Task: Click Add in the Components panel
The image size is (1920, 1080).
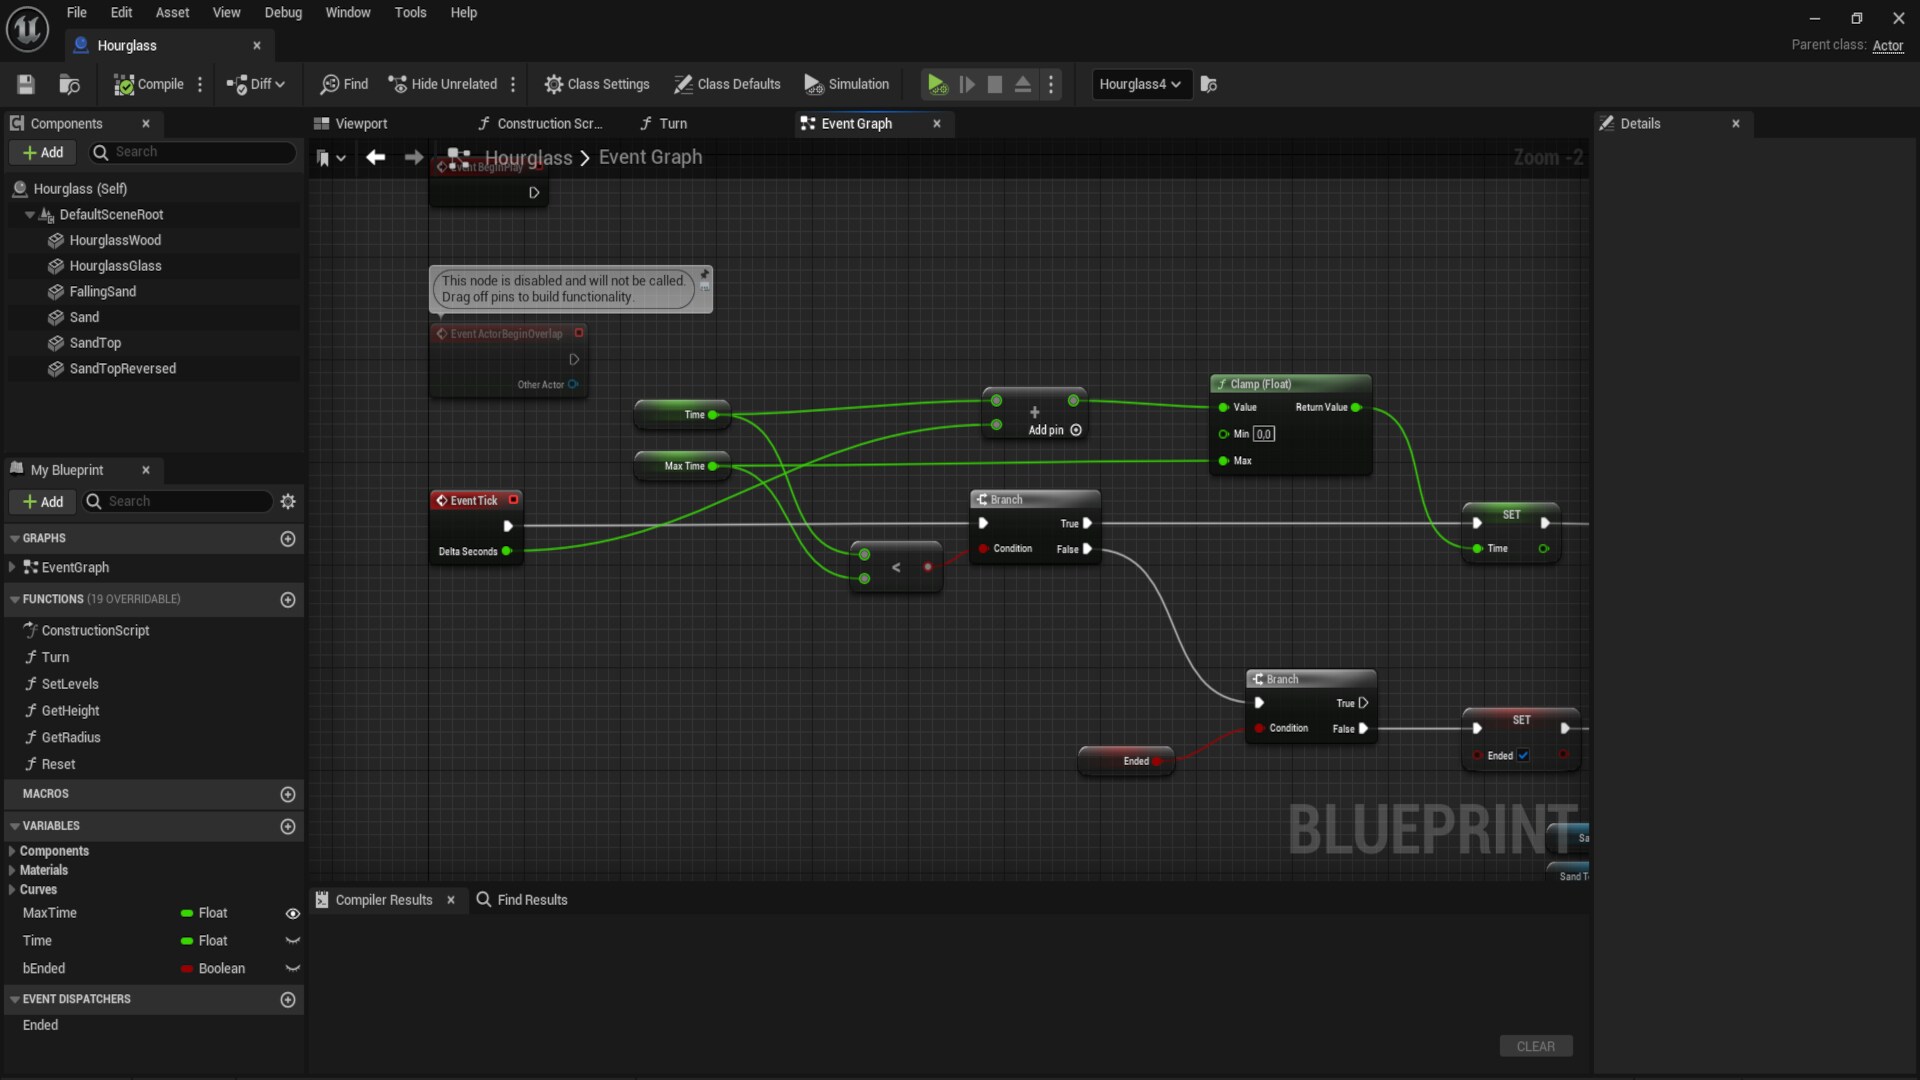Action: click(x=43, y=152)
